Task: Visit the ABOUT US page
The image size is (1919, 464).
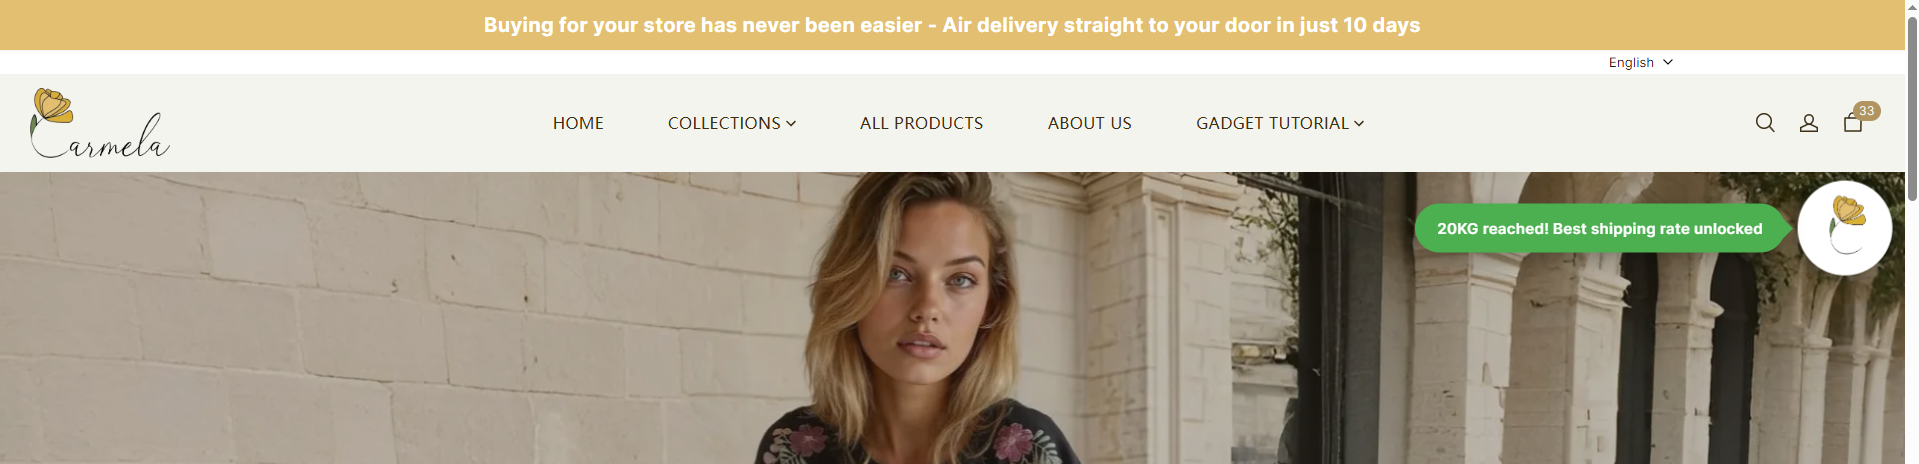Action: [x=1089, y=123]
